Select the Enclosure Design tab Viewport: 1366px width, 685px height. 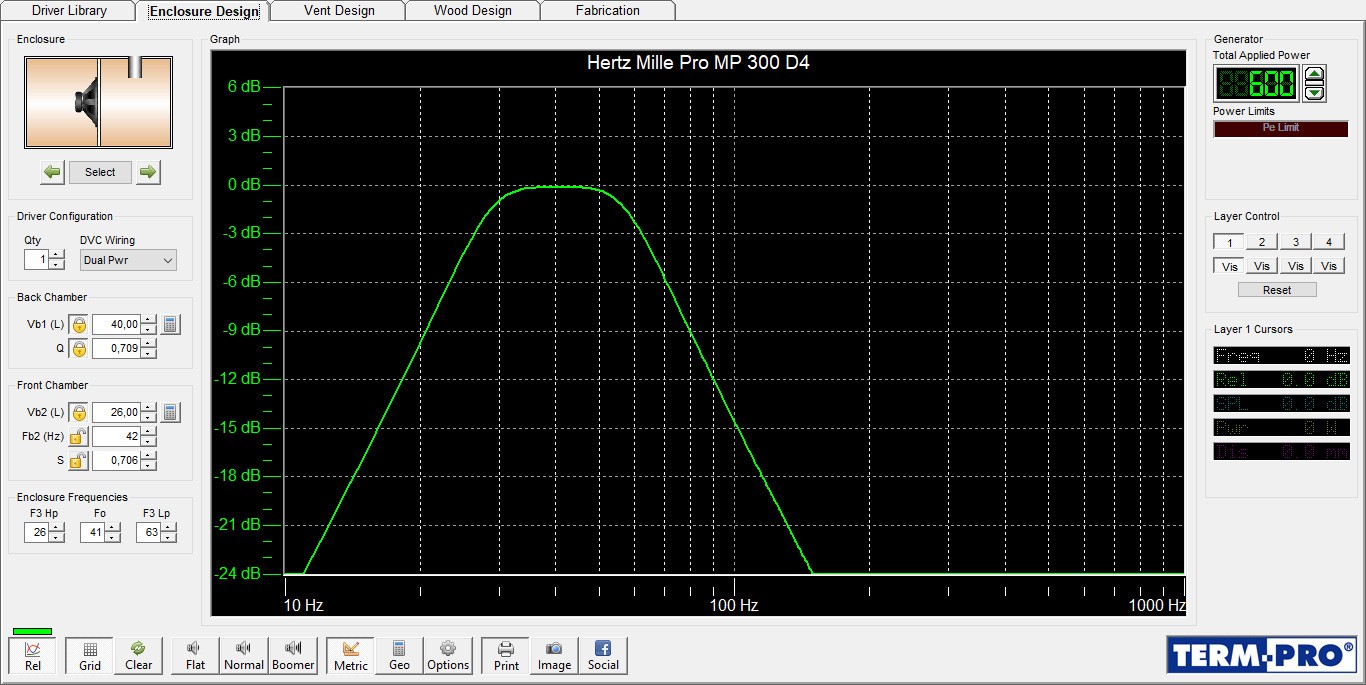(204, 11)
